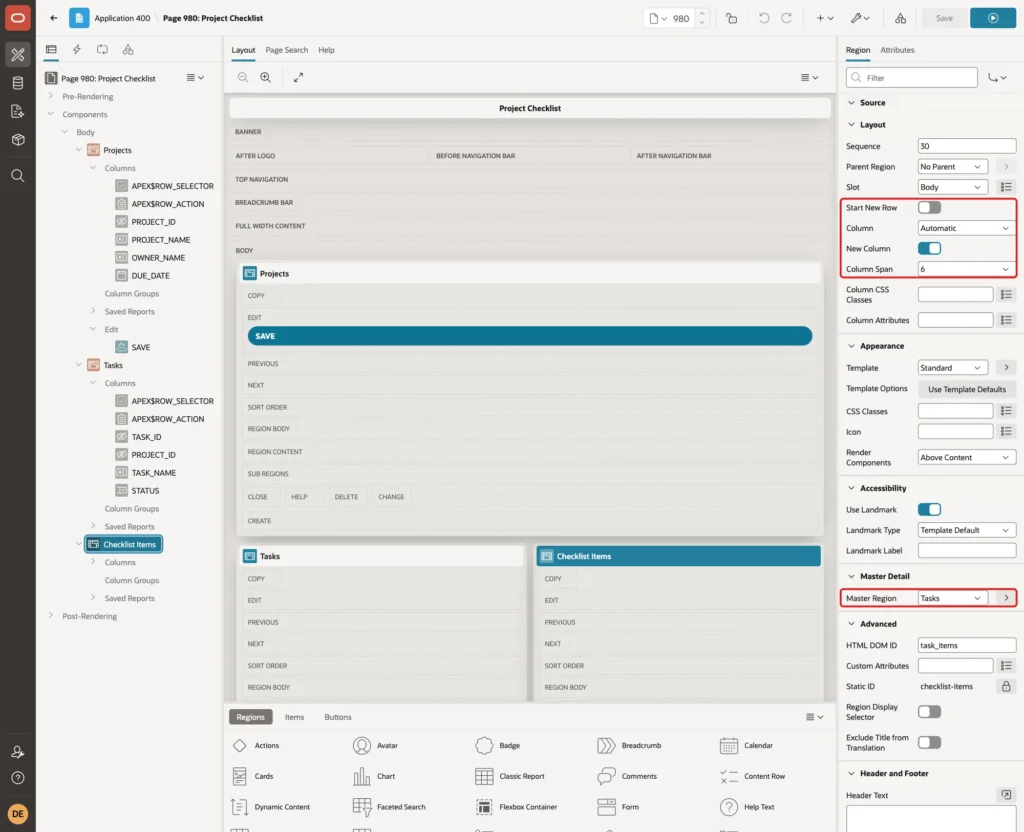Switch to Dynamic Actions lightning tab icon

[76, 50]
